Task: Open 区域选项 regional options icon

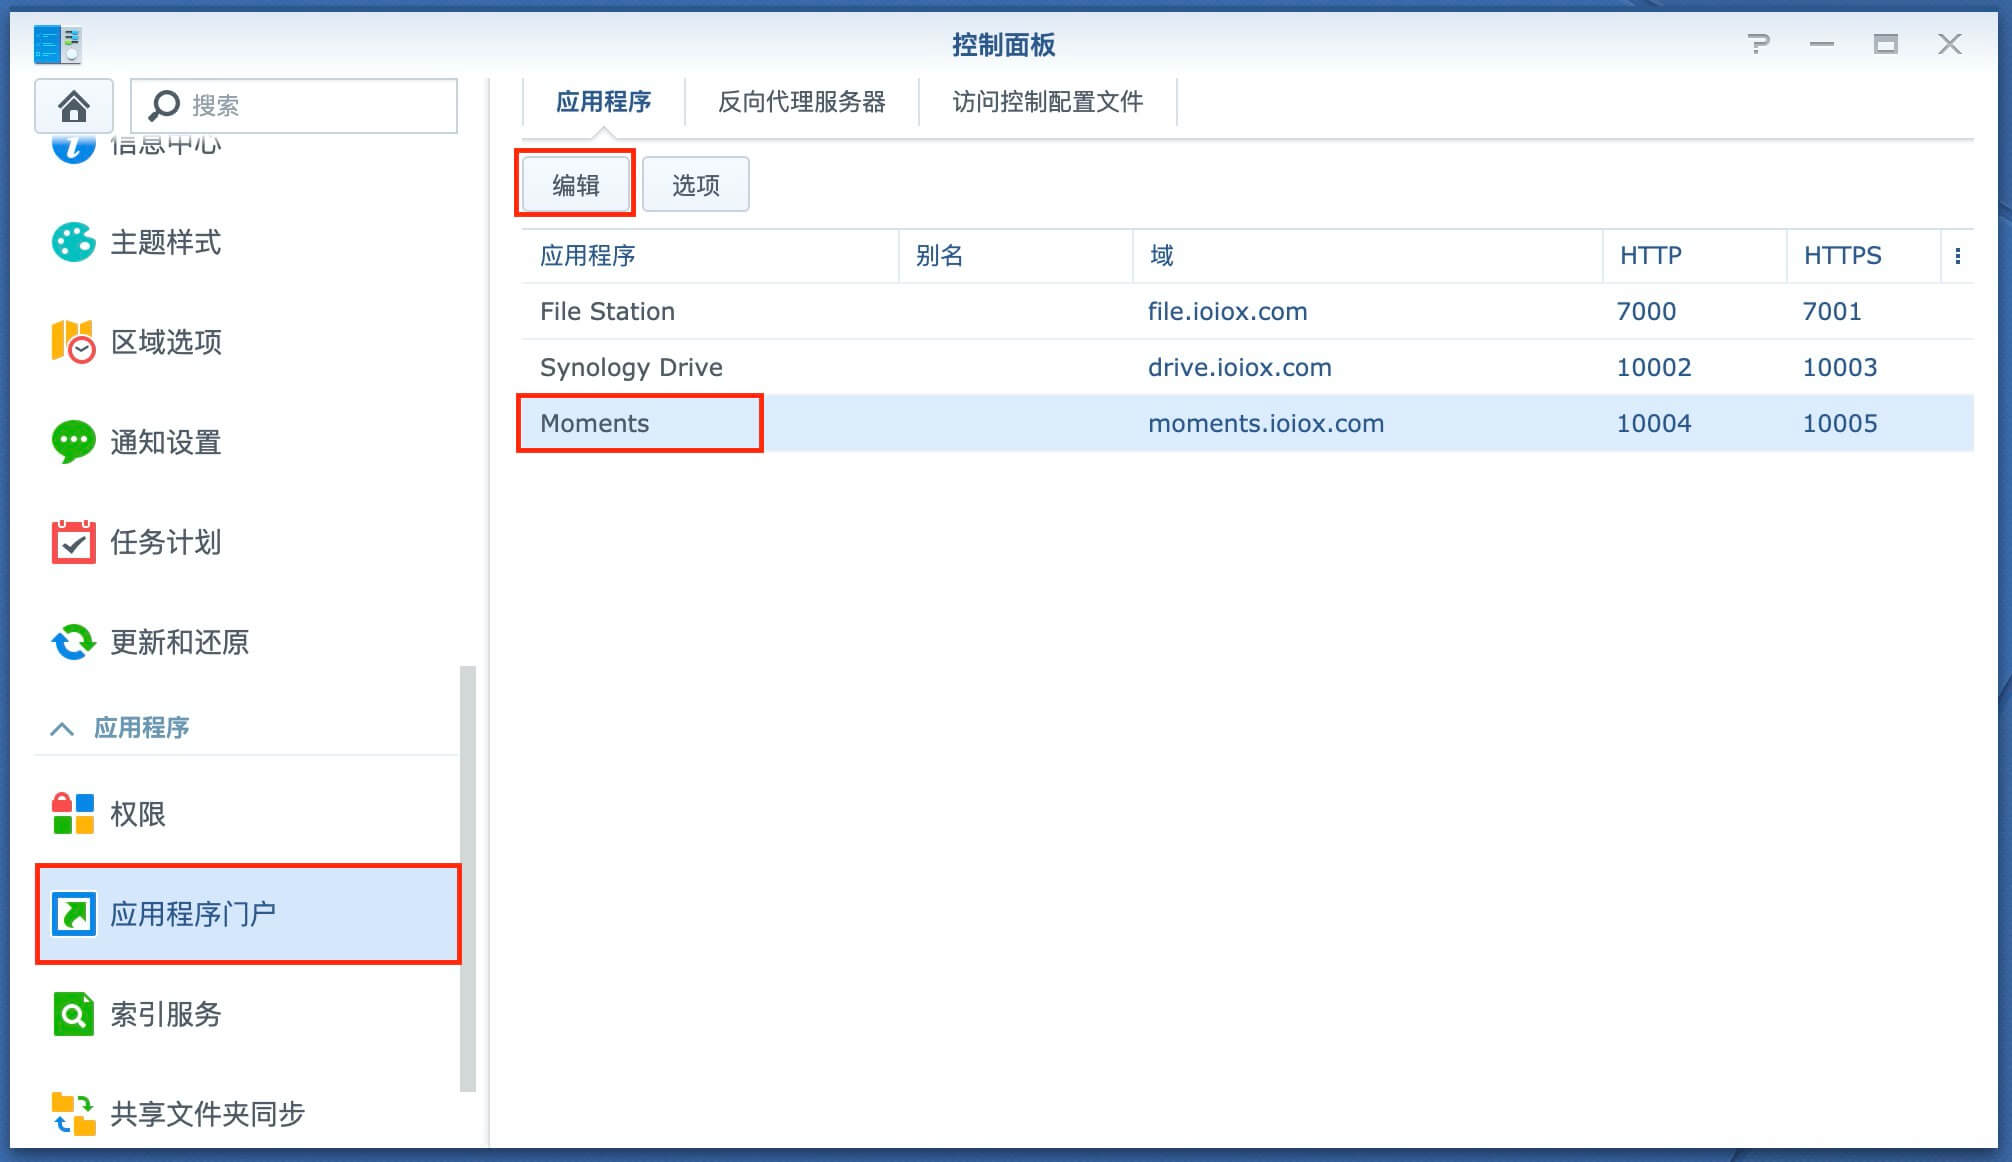Action: point(73,342)
